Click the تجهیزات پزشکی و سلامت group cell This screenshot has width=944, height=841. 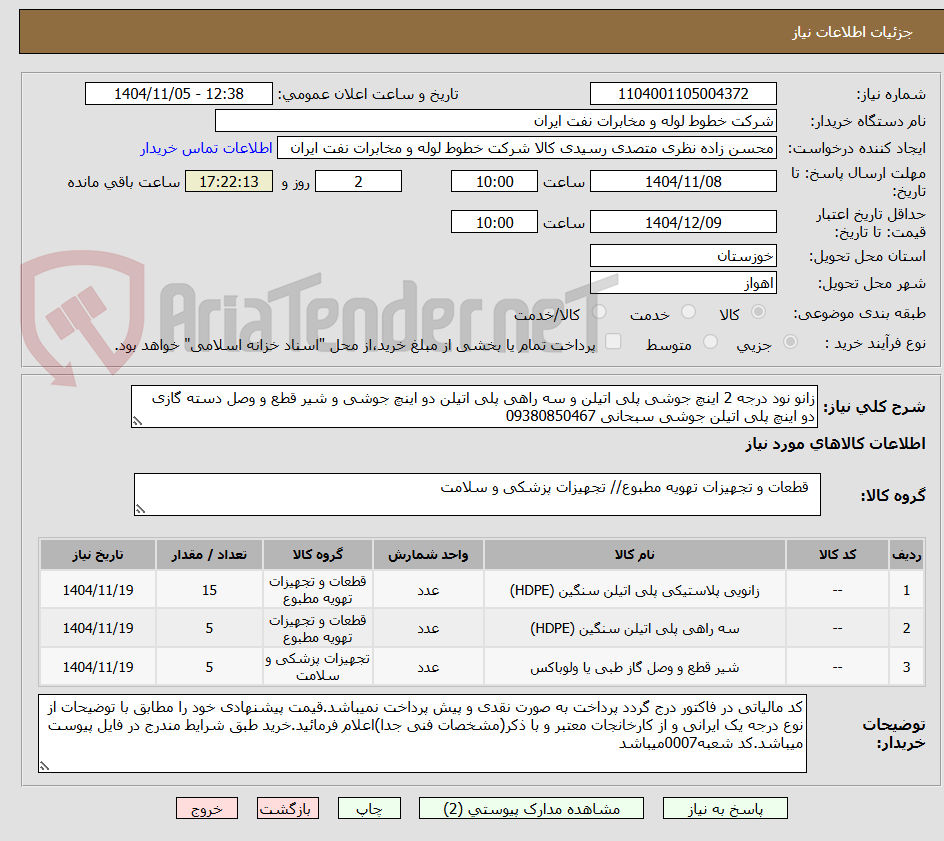pos(318,667)
